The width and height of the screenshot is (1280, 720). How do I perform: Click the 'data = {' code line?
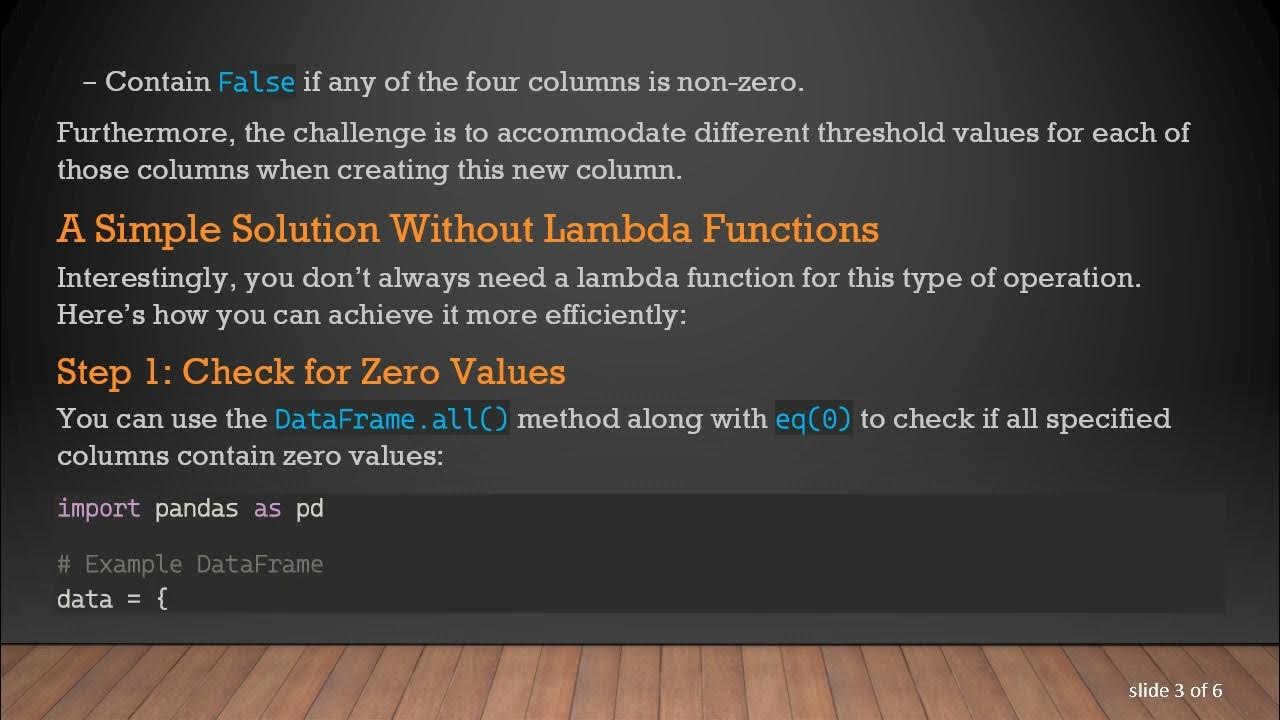pos(112,600)
